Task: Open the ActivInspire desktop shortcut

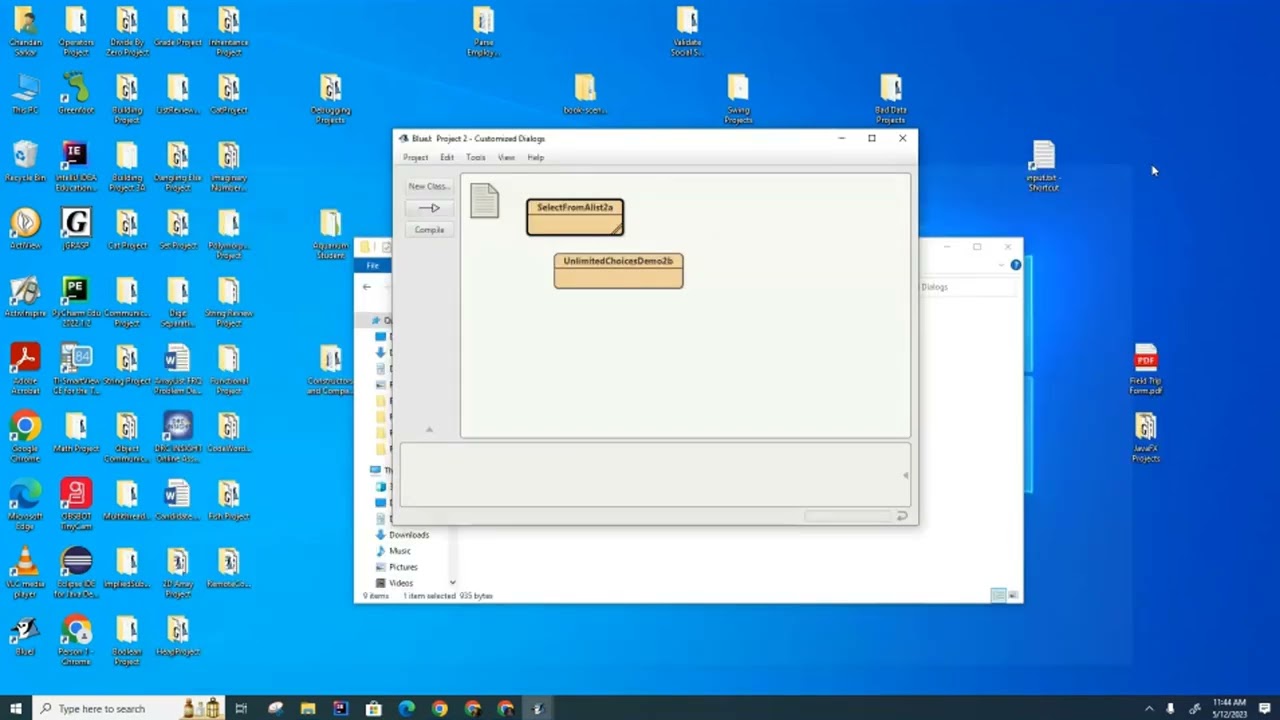Action: [25, 297]
